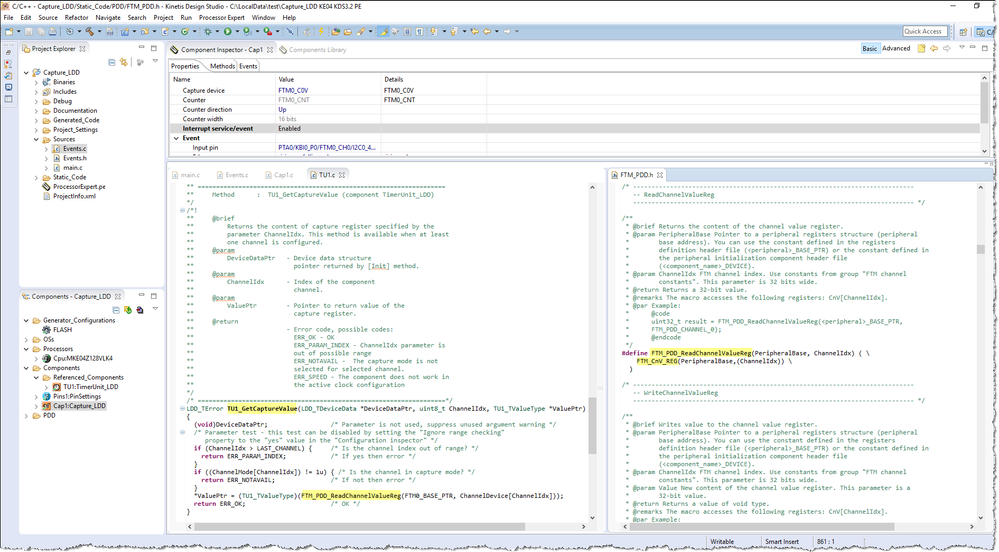
Task: Click the Smart Insert status bar entry
Action: [781, 542]
